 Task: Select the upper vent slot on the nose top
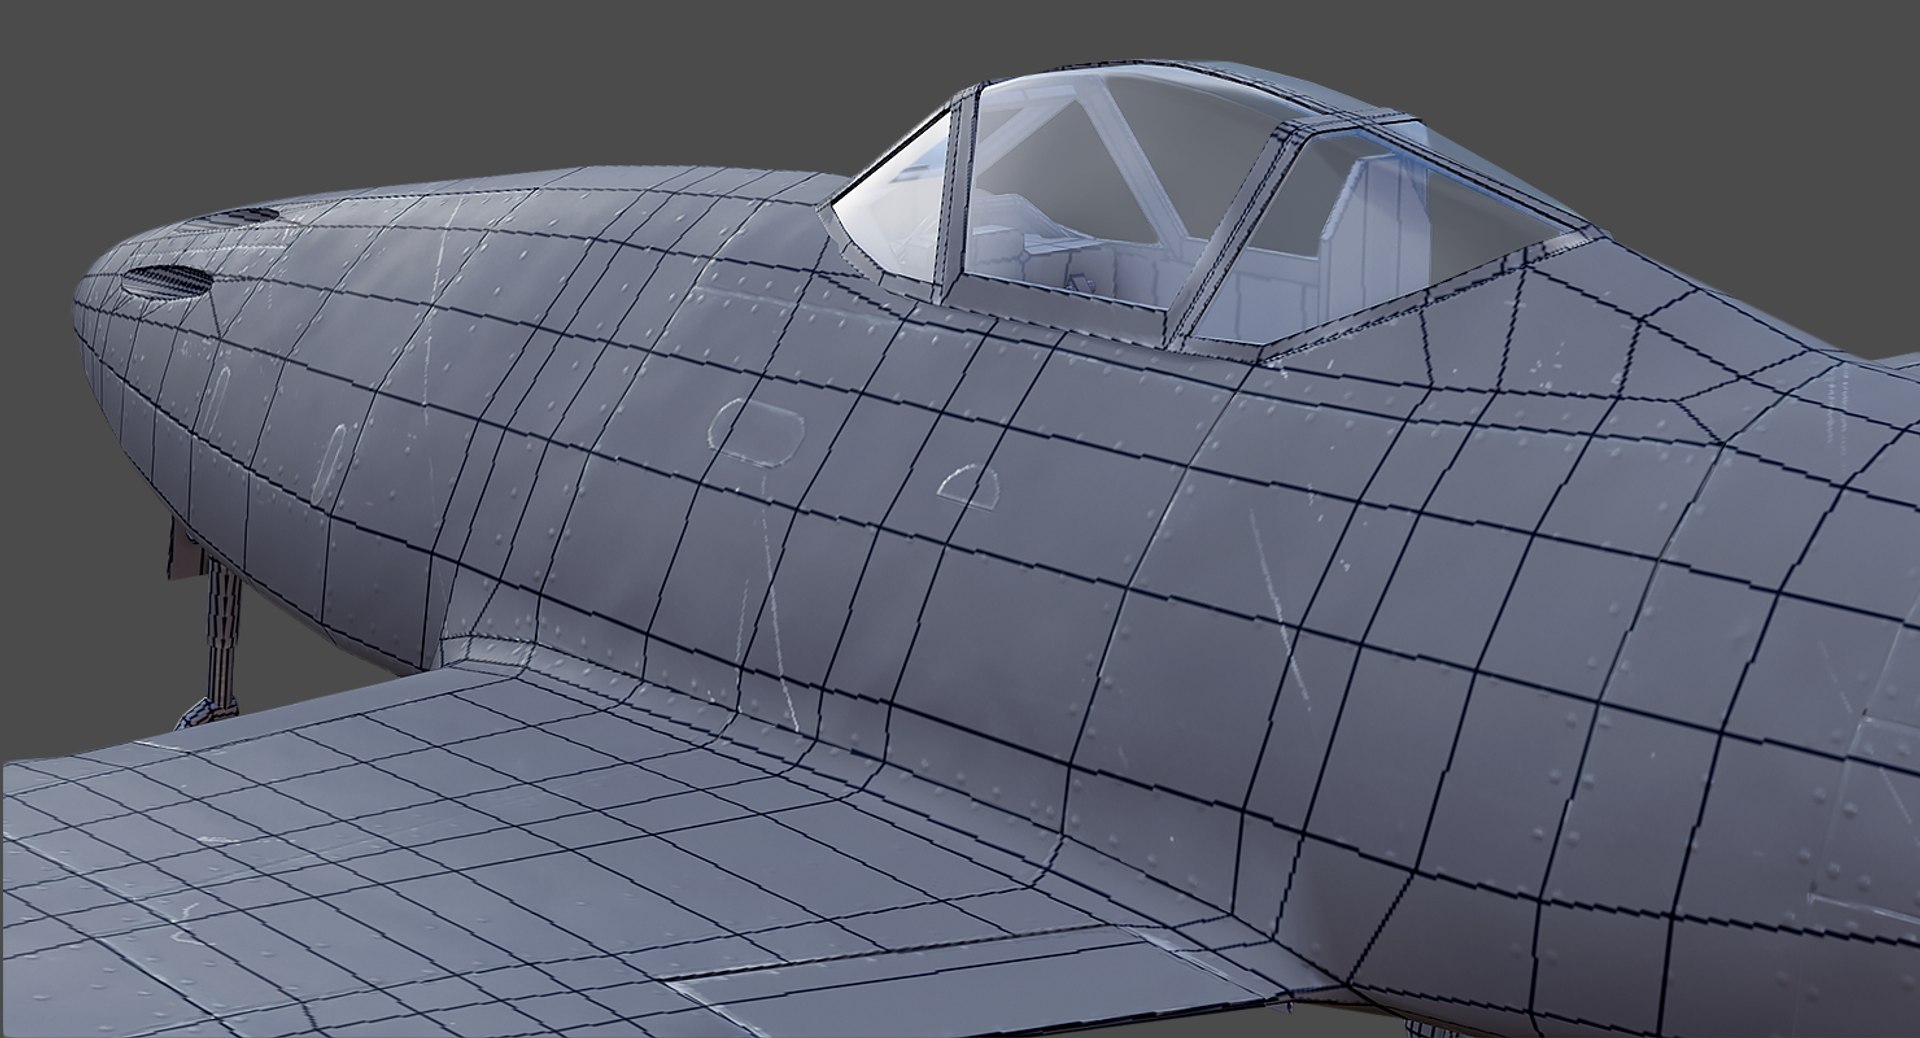coord(244,214)
